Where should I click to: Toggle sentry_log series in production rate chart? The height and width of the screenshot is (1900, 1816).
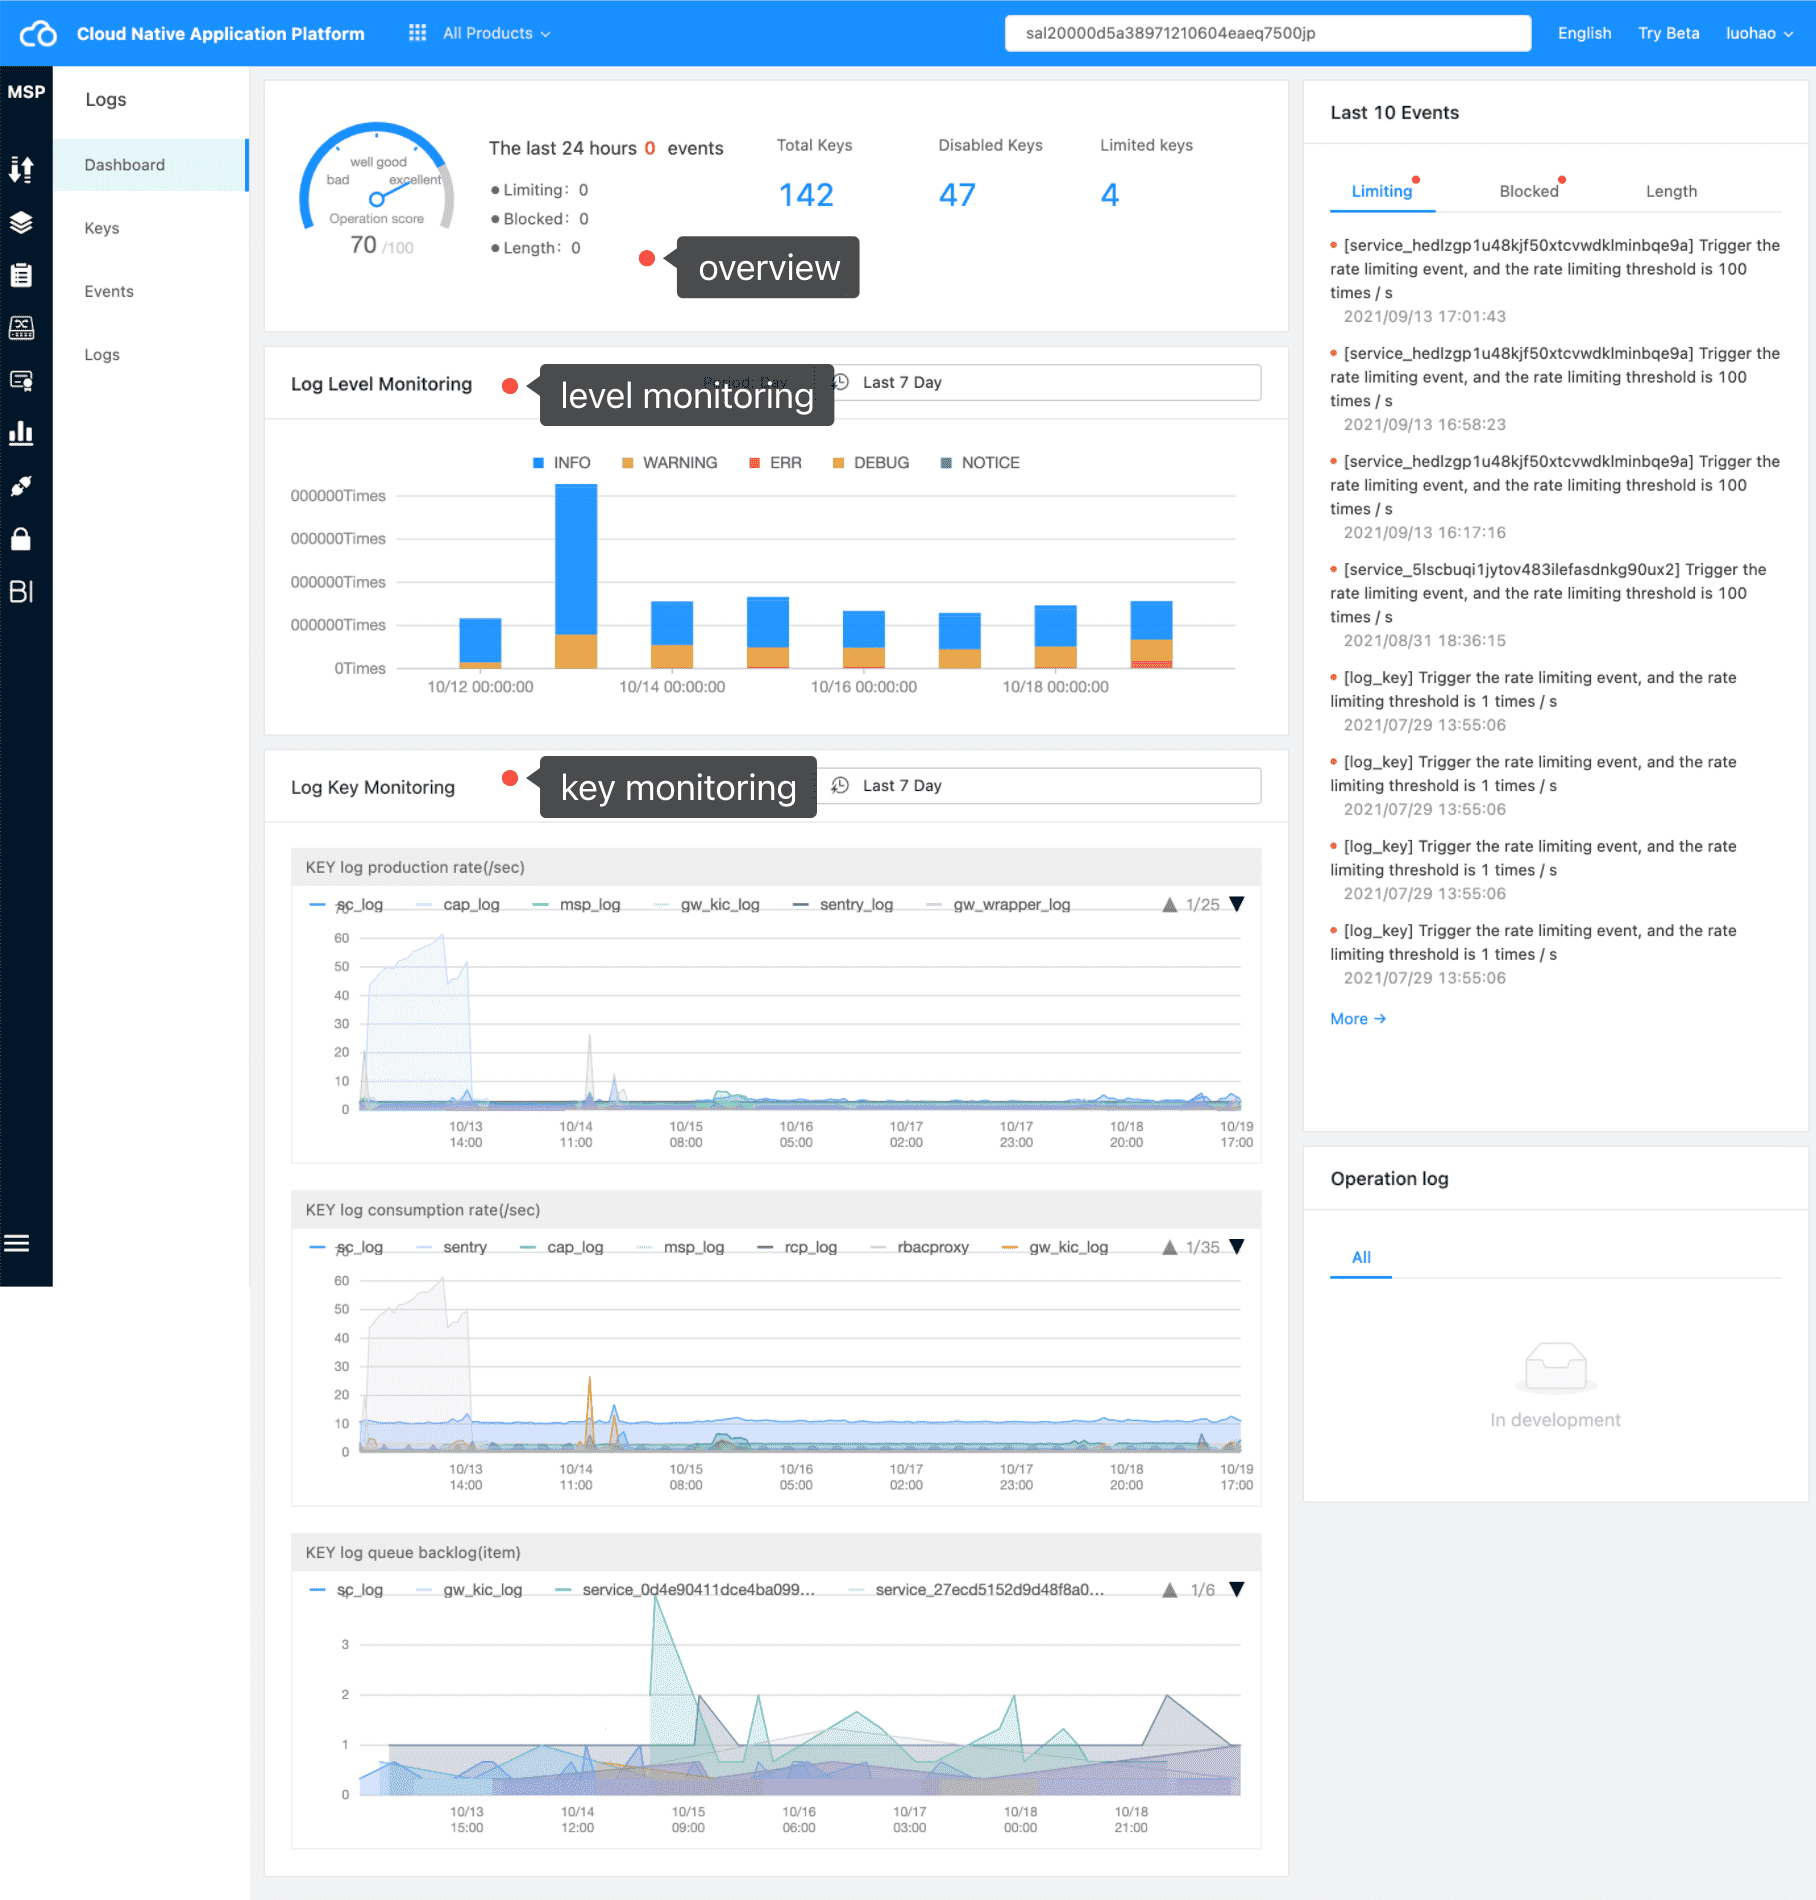tap(842, 905)
